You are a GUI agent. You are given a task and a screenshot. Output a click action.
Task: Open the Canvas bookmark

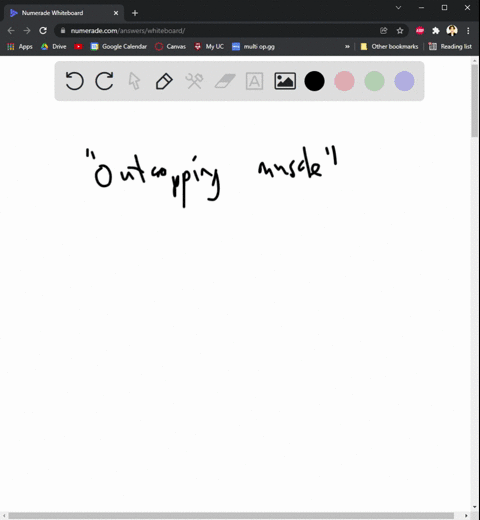(x=170, y=47)
